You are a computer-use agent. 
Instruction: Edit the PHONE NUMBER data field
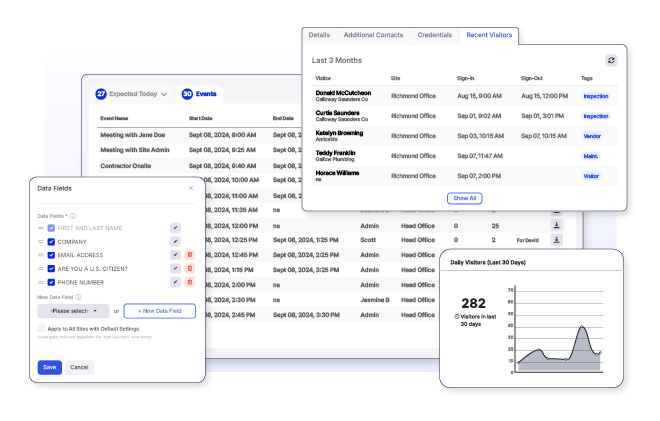(x=176, y=282)
